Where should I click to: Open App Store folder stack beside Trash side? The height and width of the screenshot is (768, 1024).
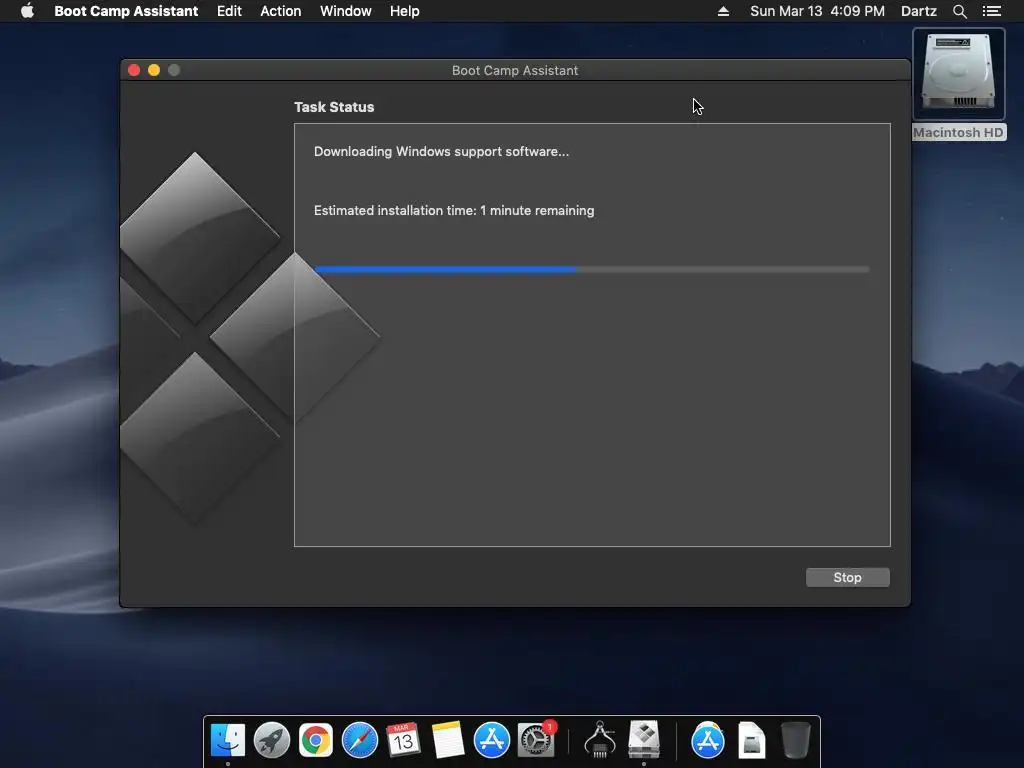tap(707, 740)
